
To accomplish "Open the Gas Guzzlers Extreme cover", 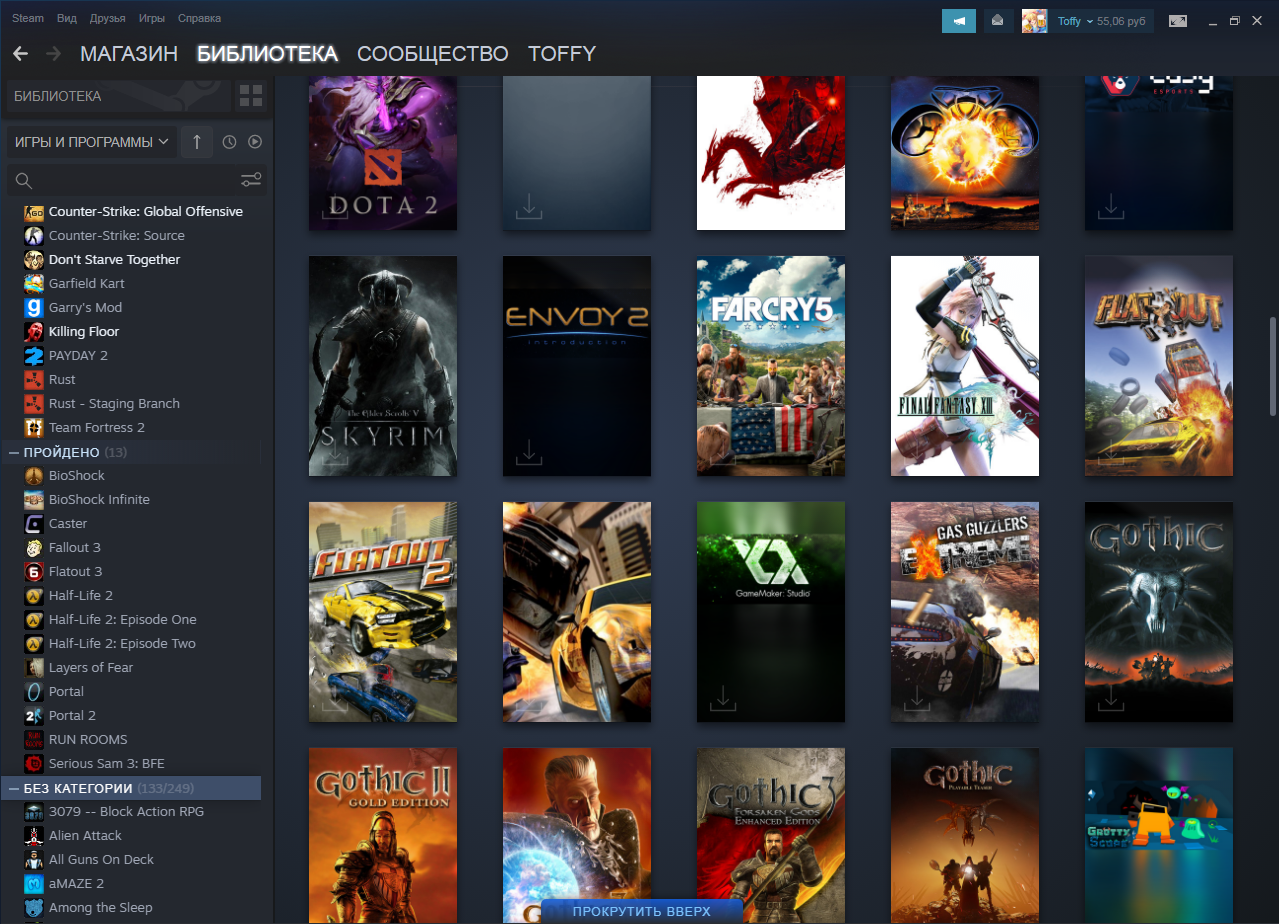I will pyautogui.click(x=965, y=612).
